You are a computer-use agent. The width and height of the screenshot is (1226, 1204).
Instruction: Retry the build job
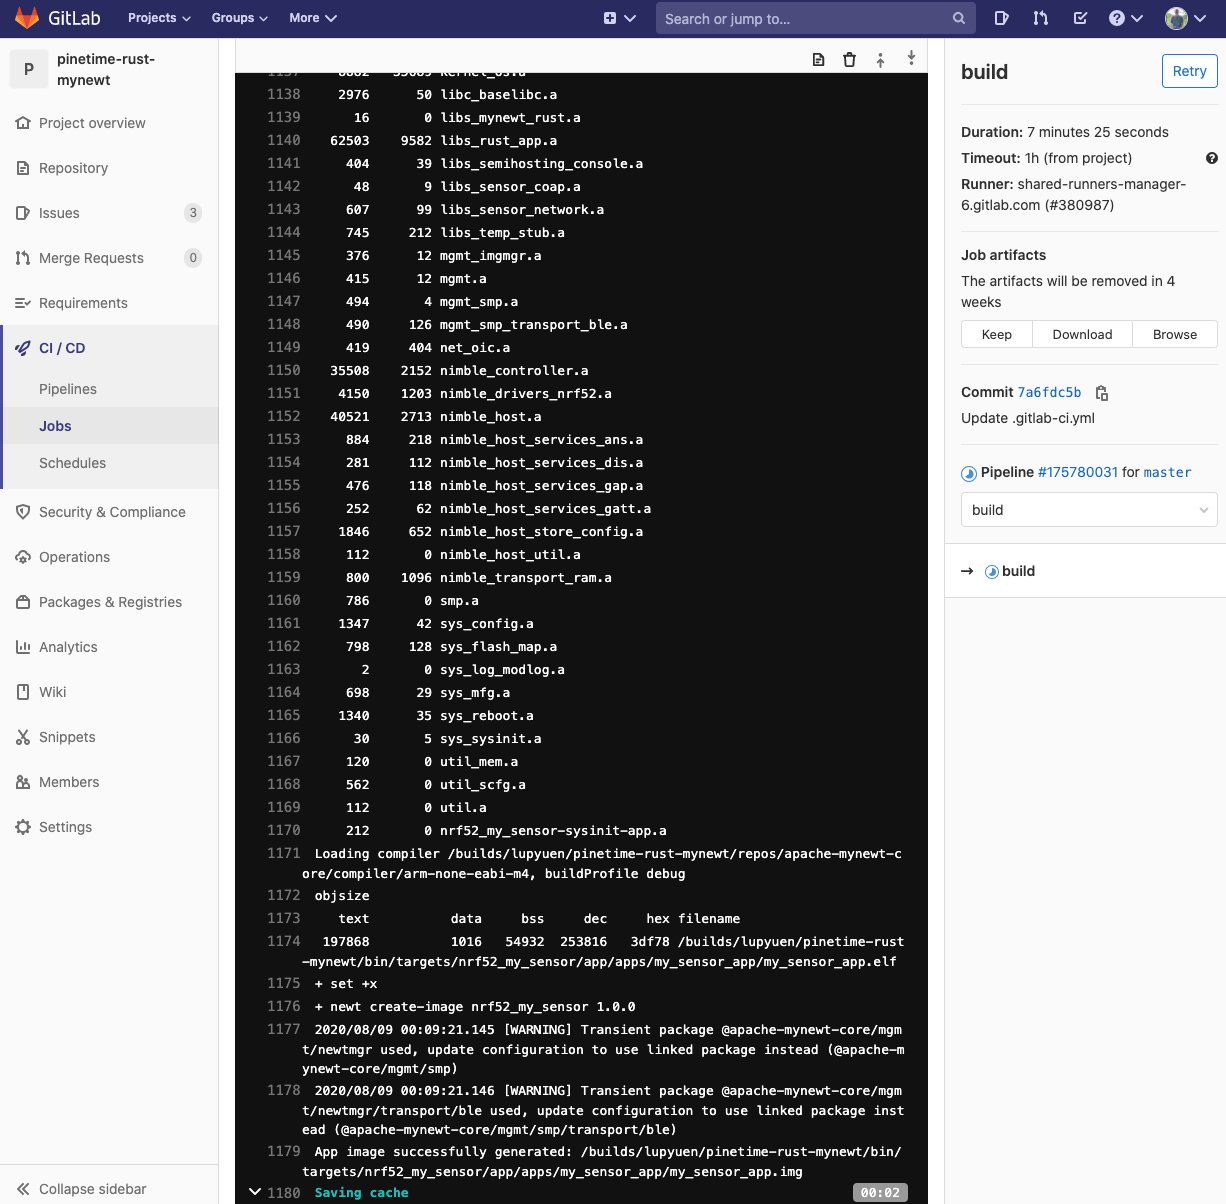point(1189,71)
